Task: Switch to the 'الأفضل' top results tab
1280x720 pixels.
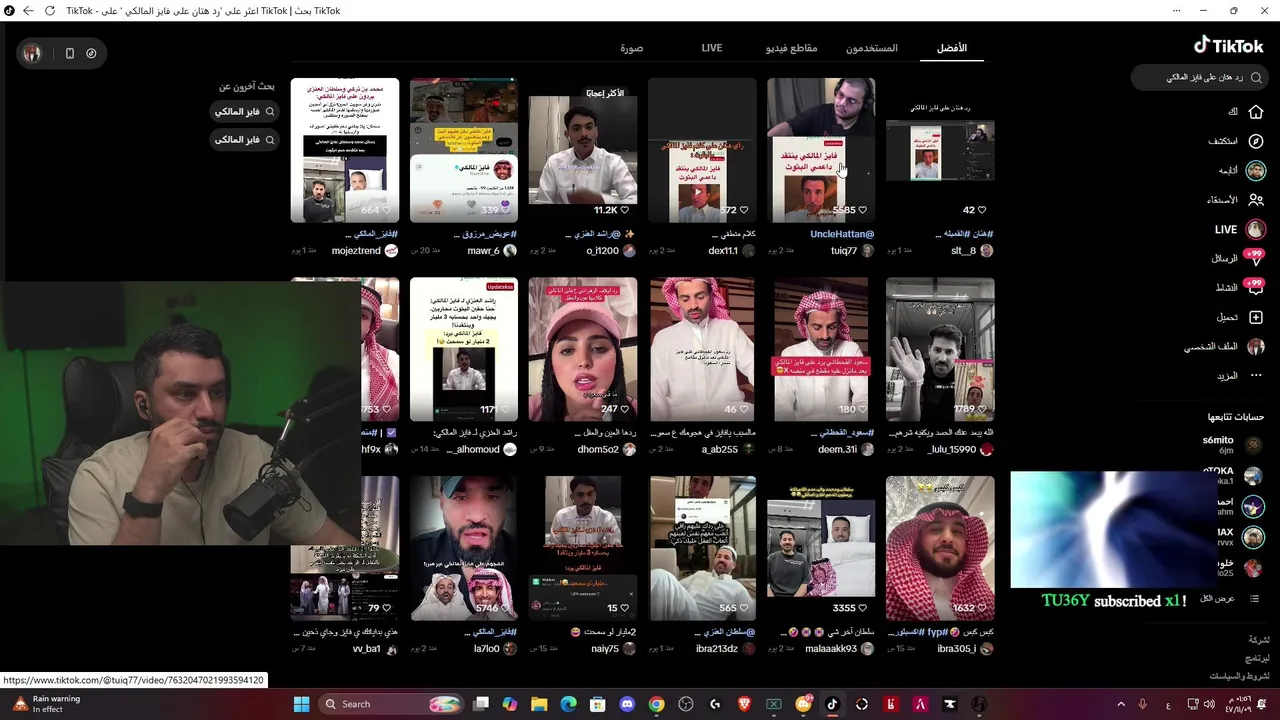Action: coord(952,48)
